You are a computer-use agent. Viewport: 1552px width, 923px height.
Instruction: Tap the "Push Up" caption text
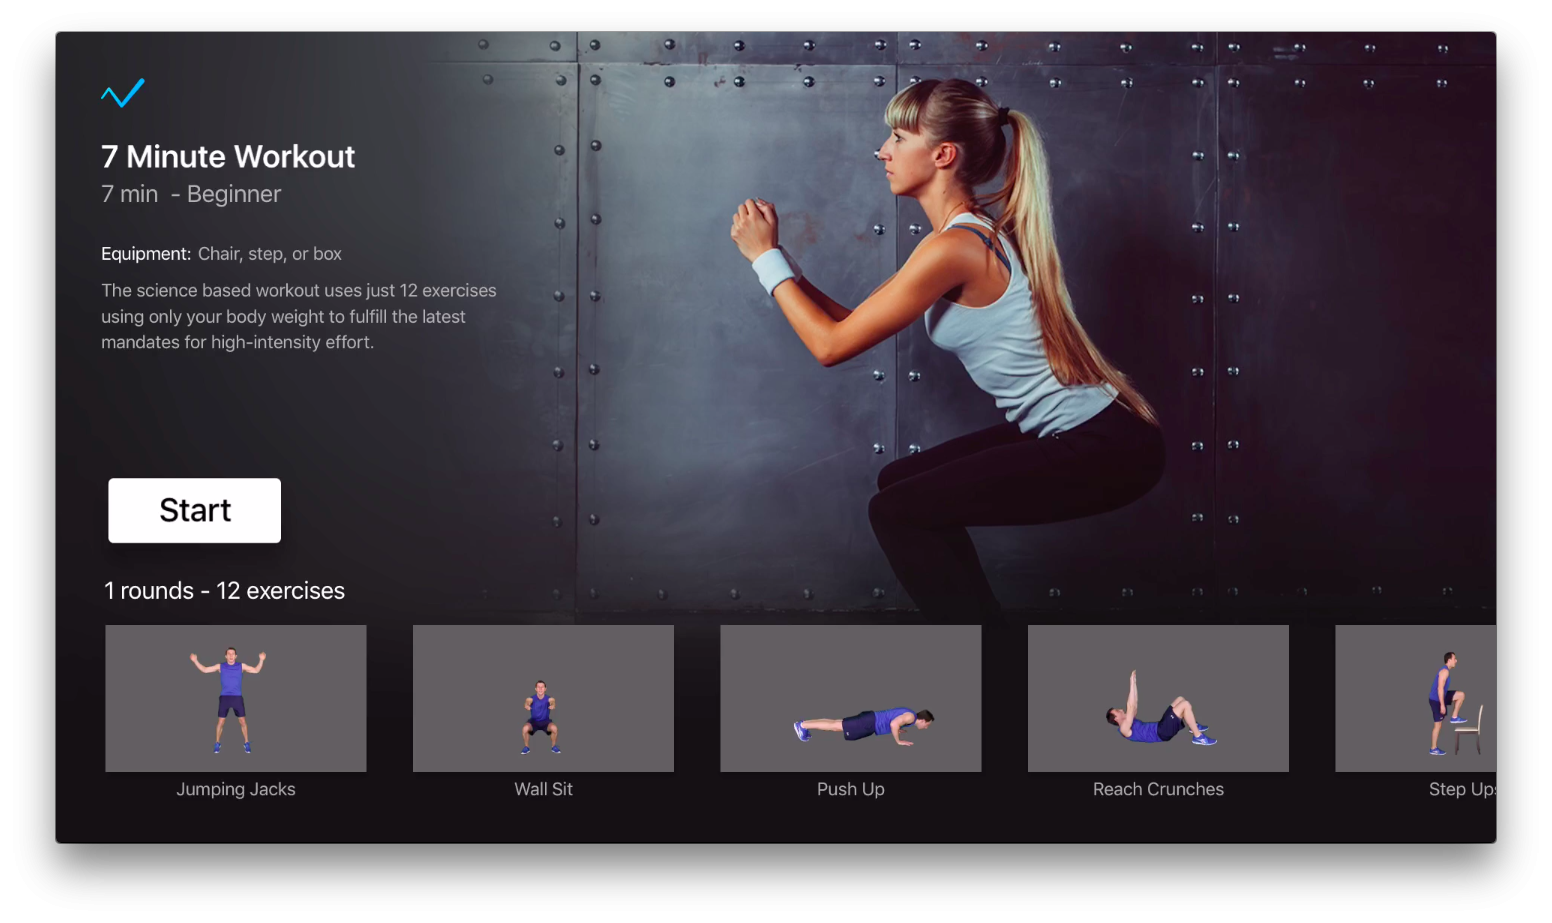[x=850, y=789]
